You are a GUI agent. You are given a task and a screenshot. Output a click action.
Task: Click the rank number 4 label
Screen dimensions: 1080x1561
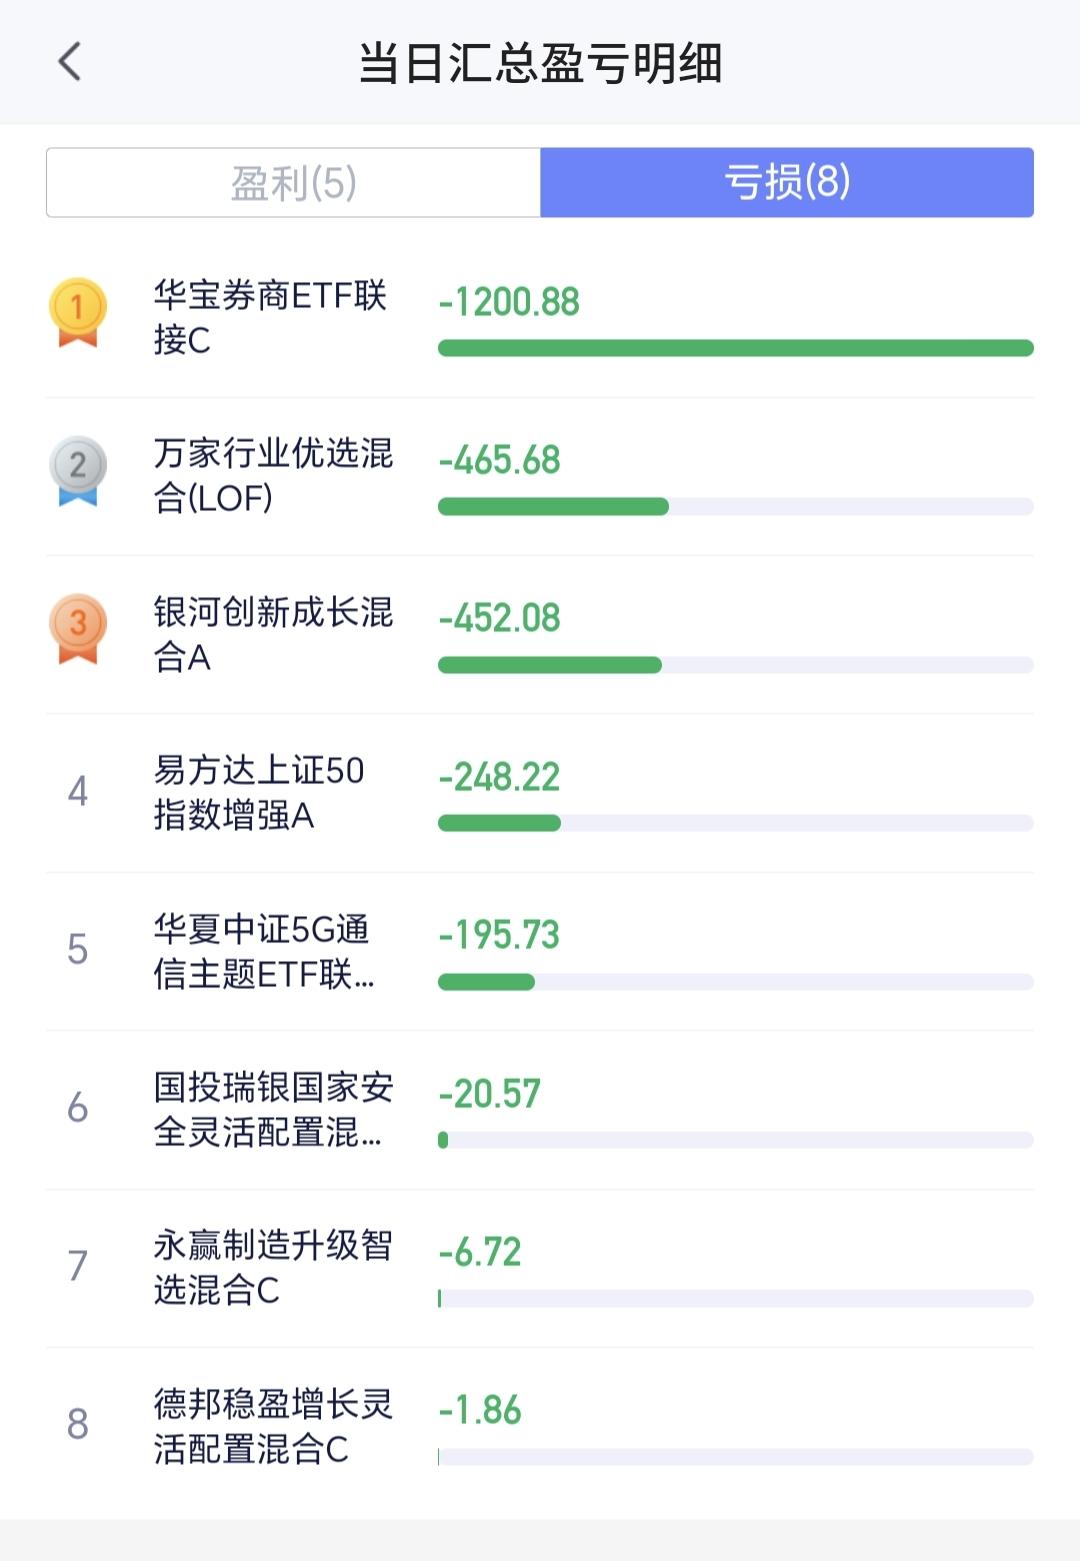pos(78,792)
